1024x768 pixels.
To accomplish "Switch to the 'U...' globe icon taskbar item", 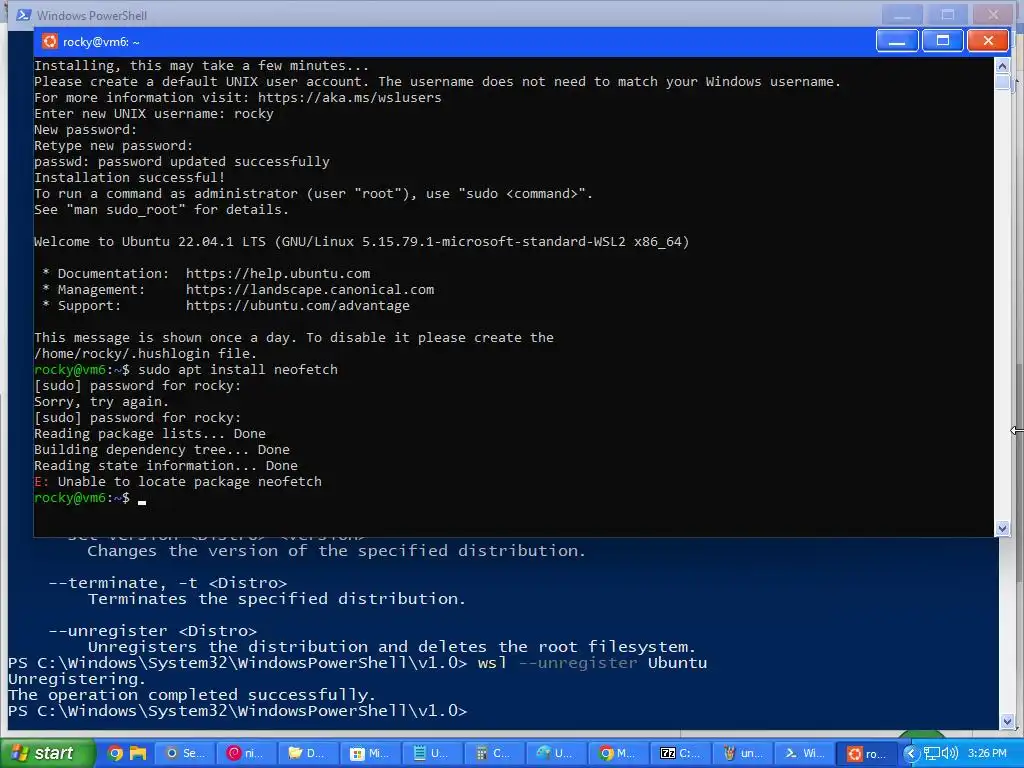I will tap(556, 753).
